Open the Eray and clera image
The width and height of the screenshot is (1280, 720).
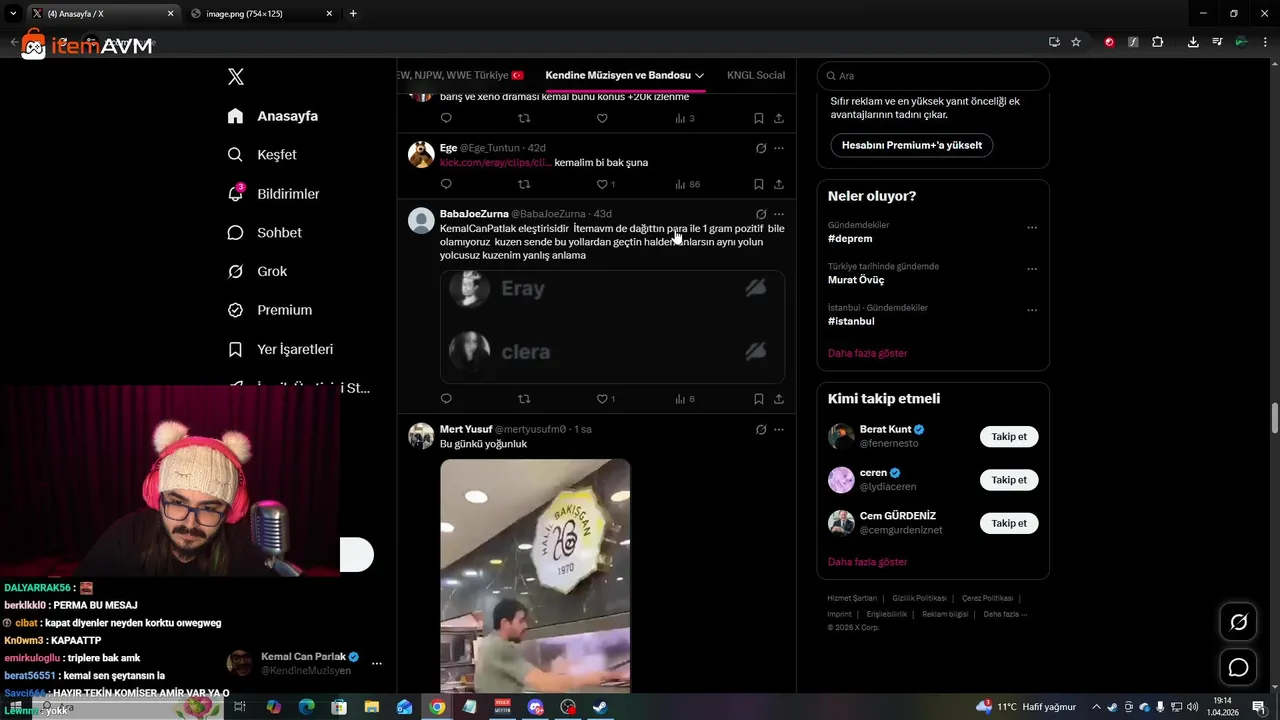(x=612, y=326)
